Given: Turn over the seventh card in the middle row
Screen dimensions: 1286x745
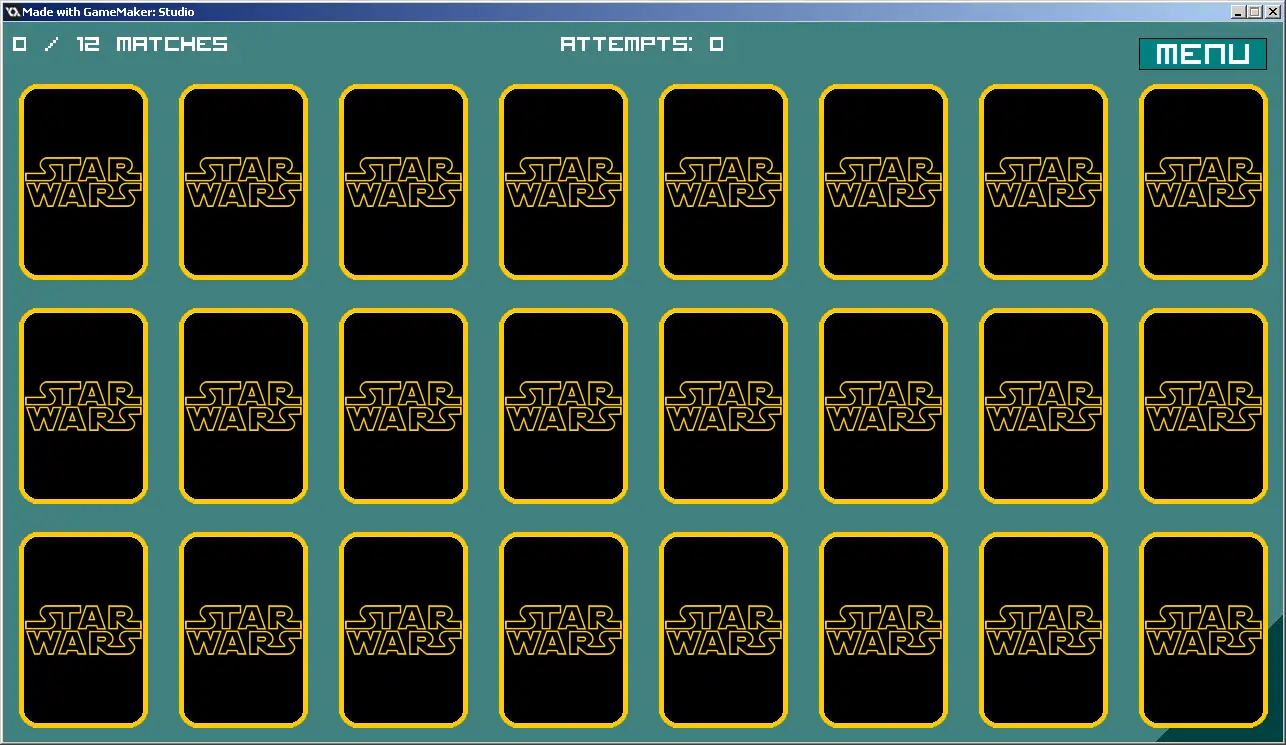Looking at the screenshot, I should click(x=1044, y=406).
